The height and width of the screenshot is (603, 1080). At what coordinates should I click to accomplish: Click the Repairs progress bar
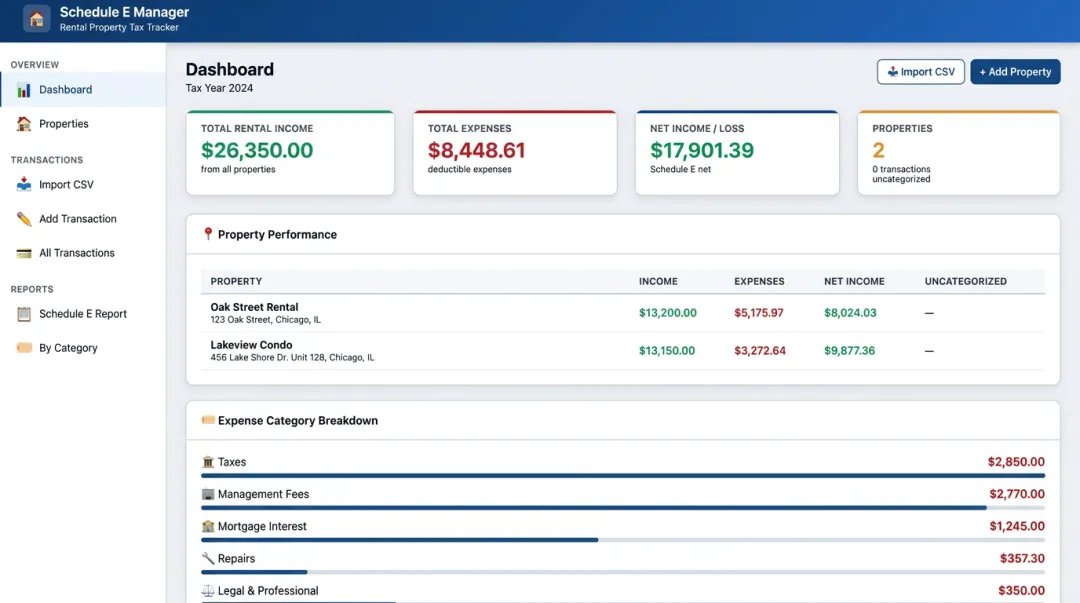tap(623, 572)
